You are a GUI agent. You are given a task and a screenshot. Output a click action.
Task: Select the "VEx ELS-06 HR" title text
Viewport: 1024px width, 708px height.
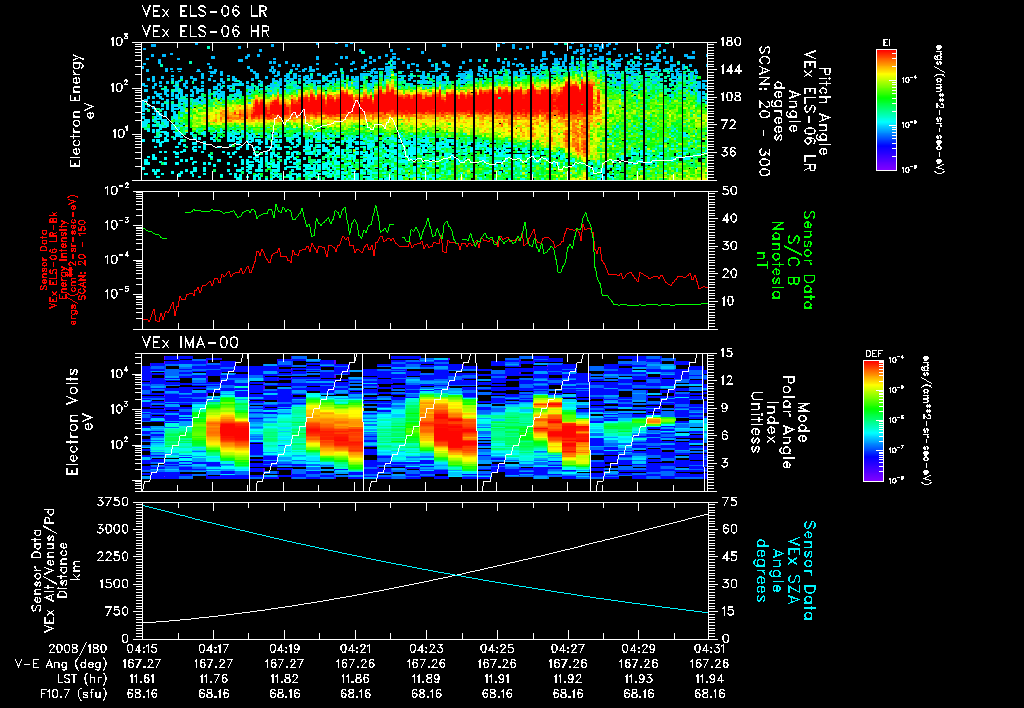pyautogui.click(x=206, y=31)
